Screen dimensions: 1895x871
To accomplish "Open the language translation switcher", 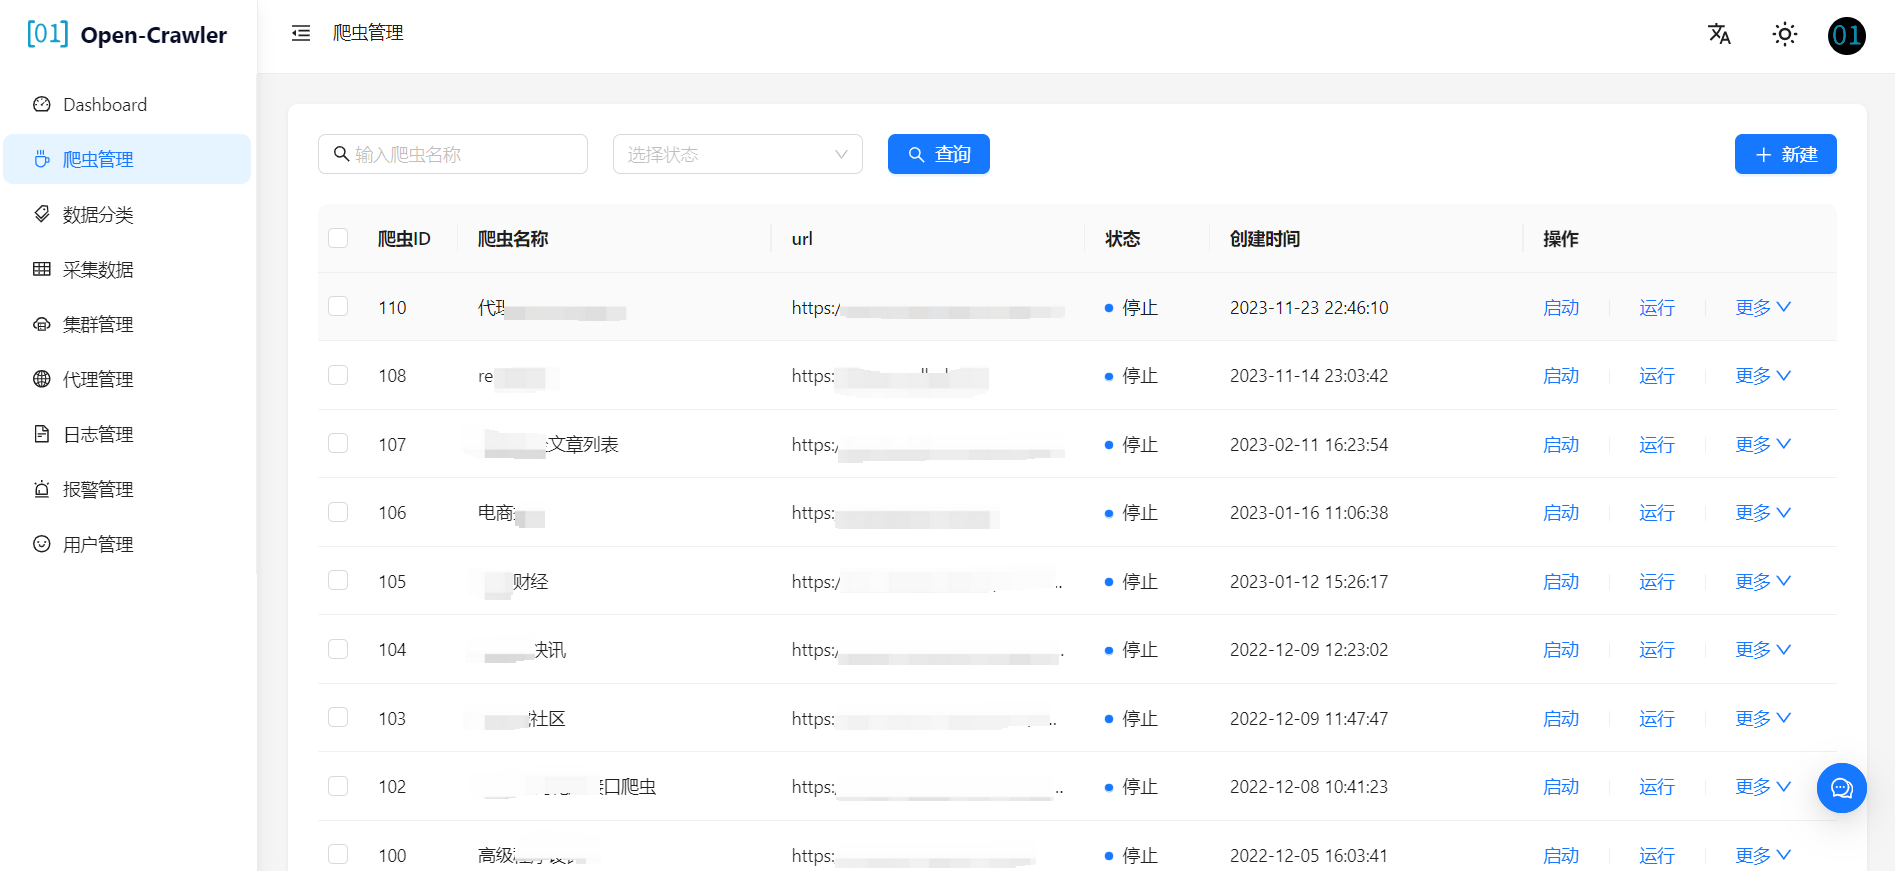I will [1719, 34].
